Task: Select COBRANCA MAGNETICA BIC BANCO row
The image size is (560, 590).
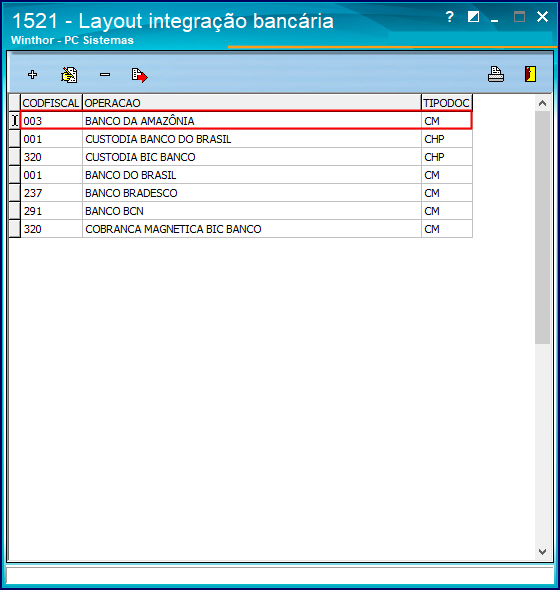Action: click(246, 229)
